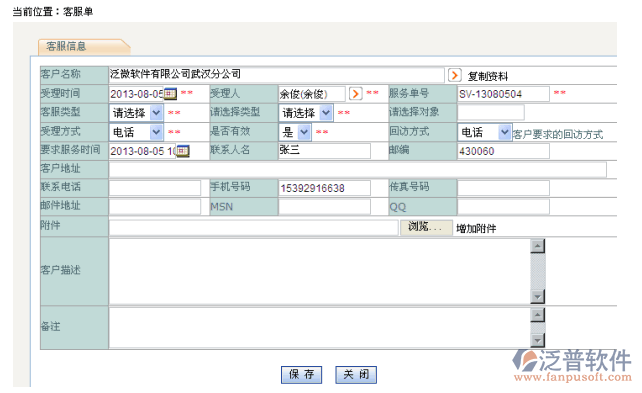Click up arrow in 备注 scrollbar
Screen dimensions: 642x393
click(537, 315)
